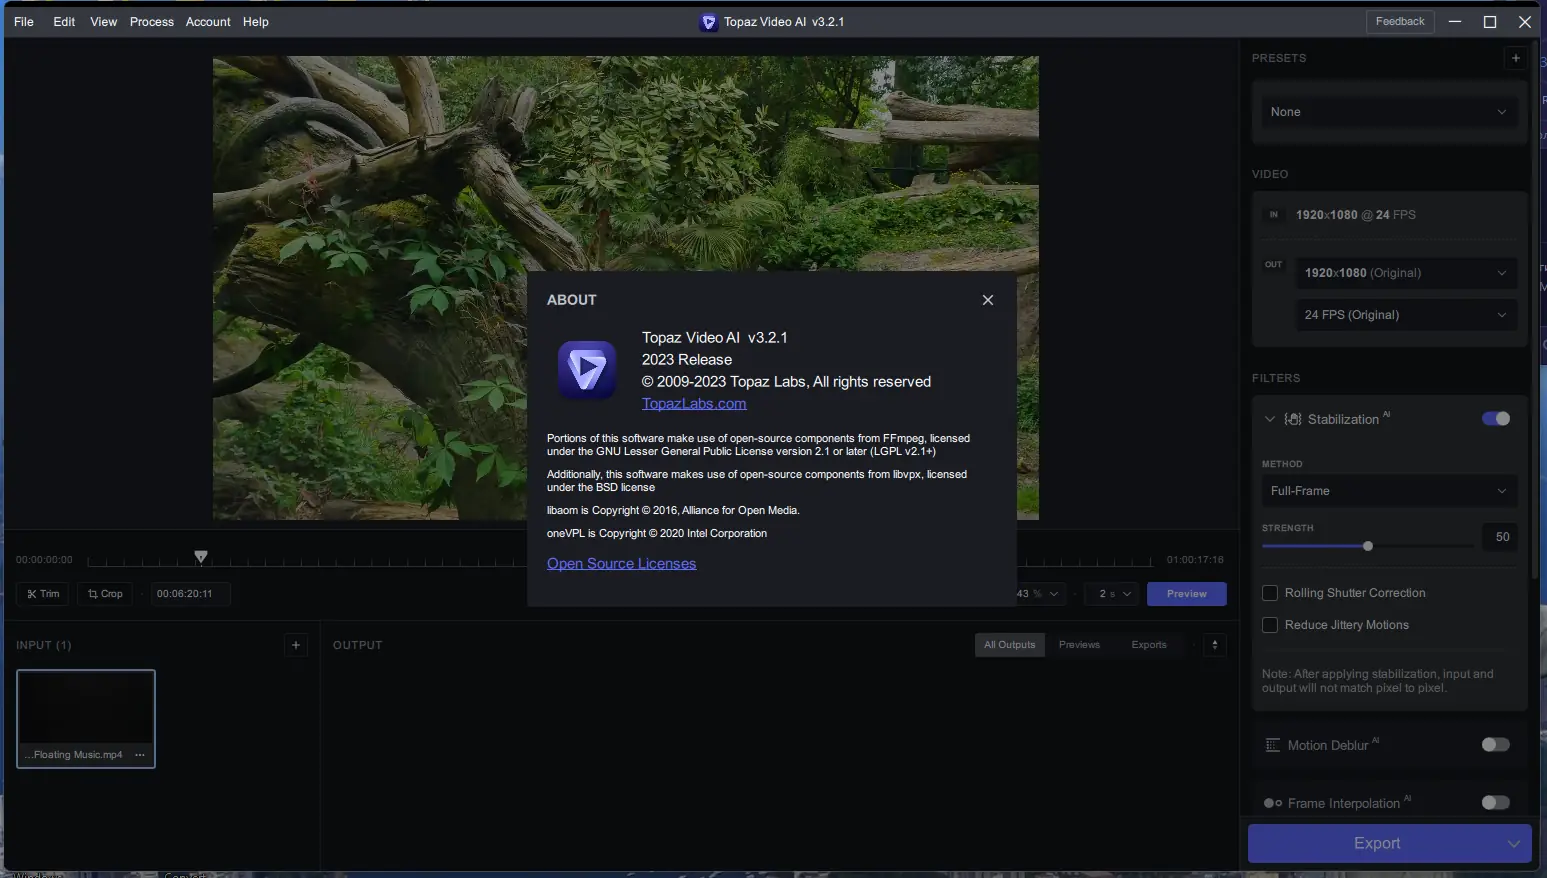Click the Trim button
The width and height of the screenshot is (1547, 878).
pos(43,594)
